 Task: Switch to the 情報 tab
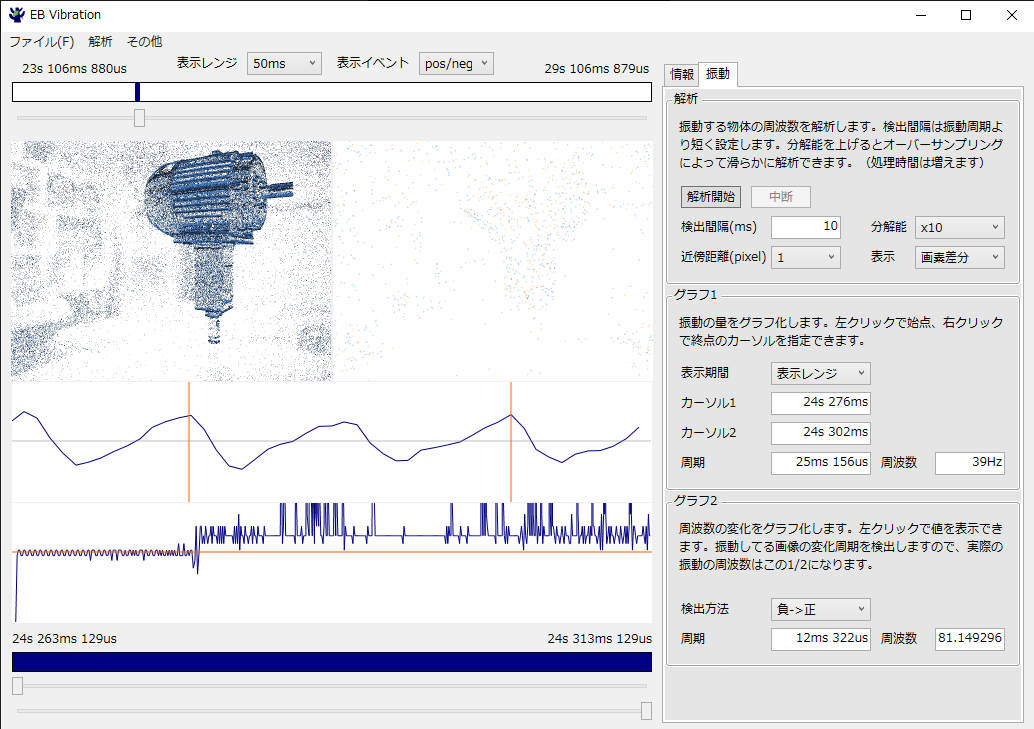click(x=682, y=74)
